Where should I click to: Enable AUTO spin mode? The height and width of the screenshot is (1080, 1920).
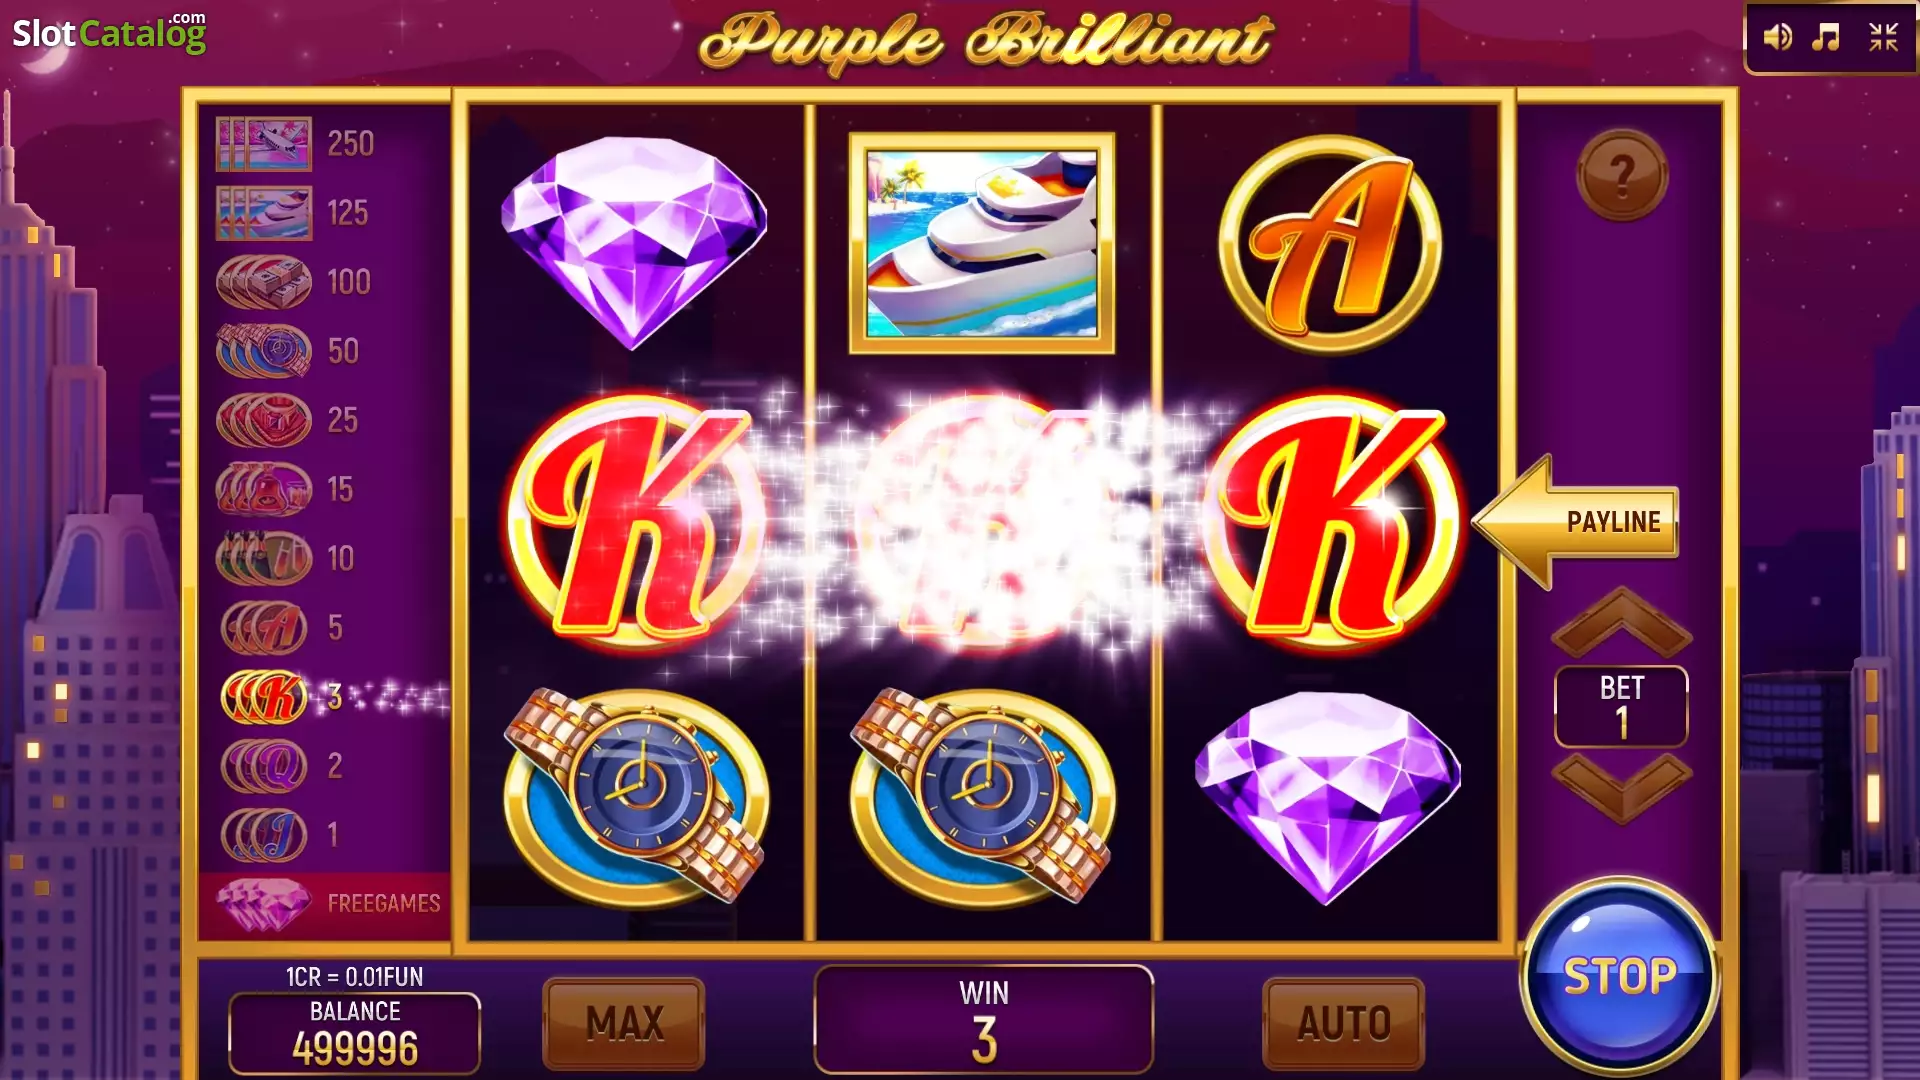[x=1344, y=1023]
